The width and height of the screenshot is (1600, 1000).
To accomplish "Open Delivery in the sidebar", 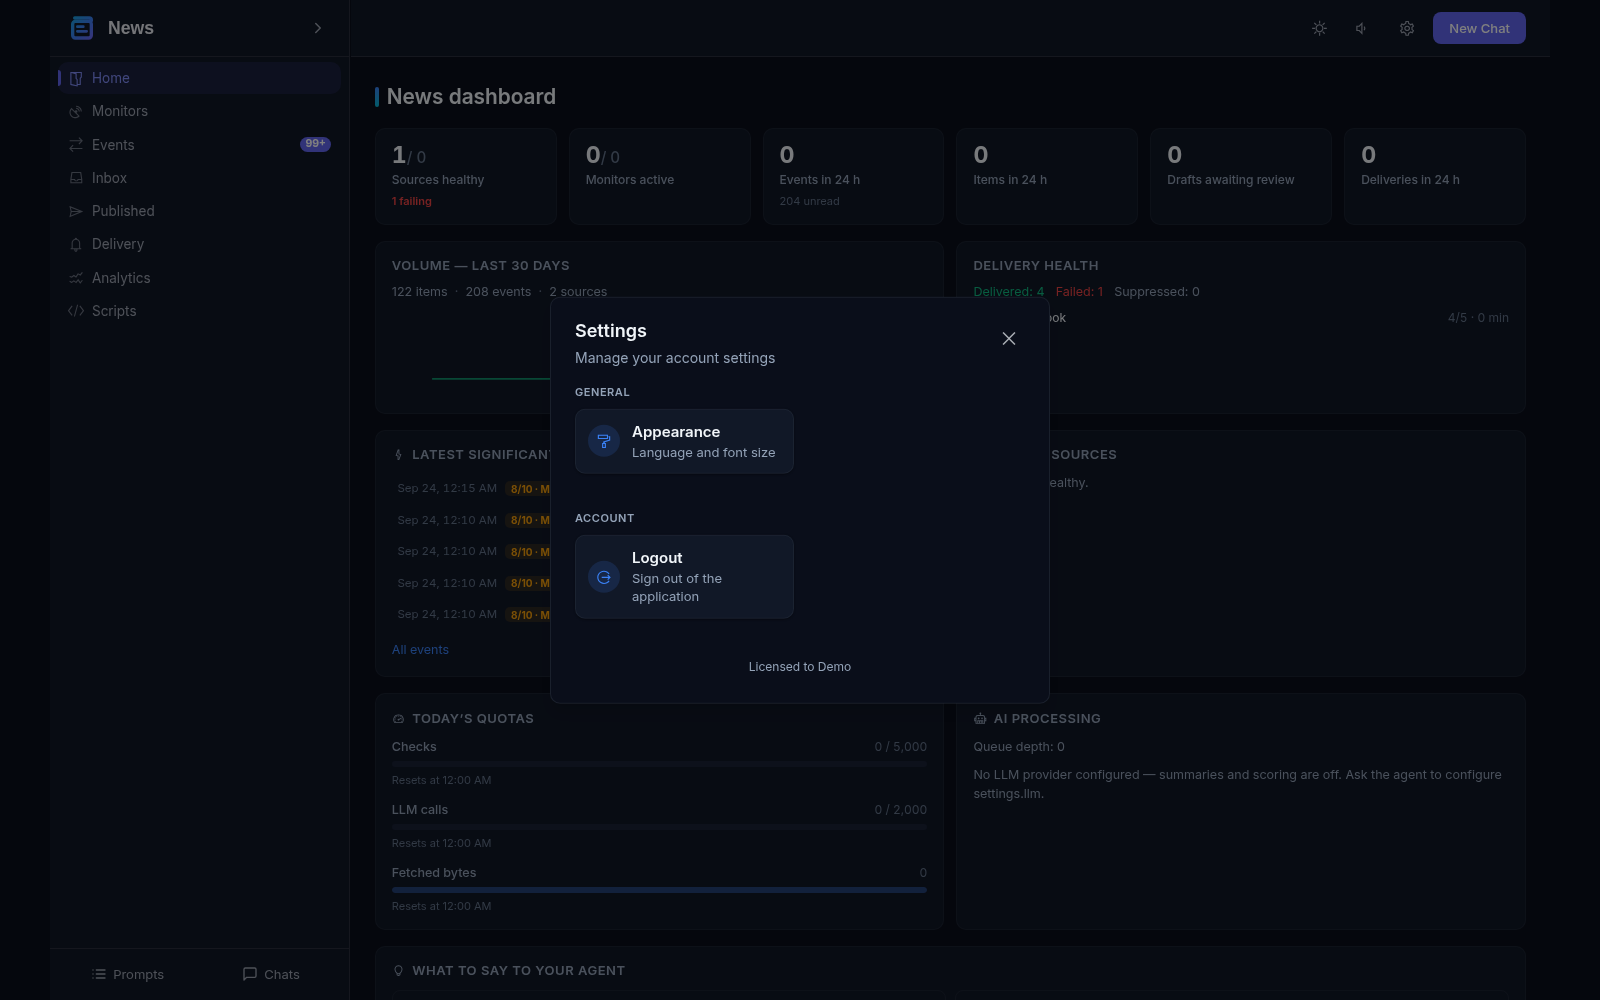I will [200, 244].
